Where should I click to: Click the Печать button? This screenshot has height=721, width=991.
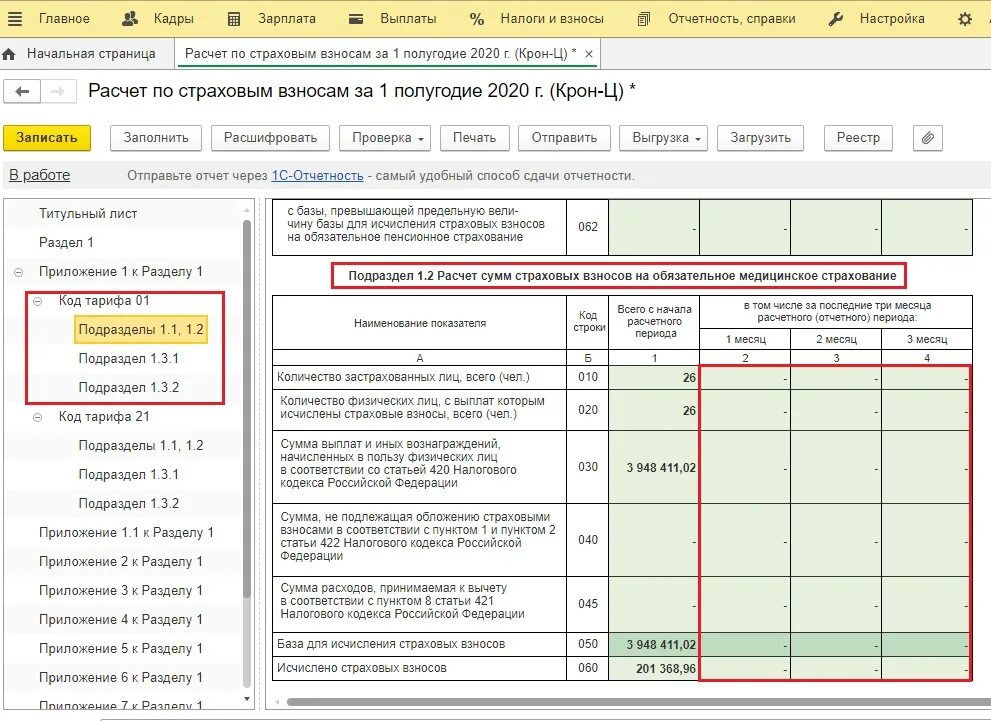coord(474,138)
